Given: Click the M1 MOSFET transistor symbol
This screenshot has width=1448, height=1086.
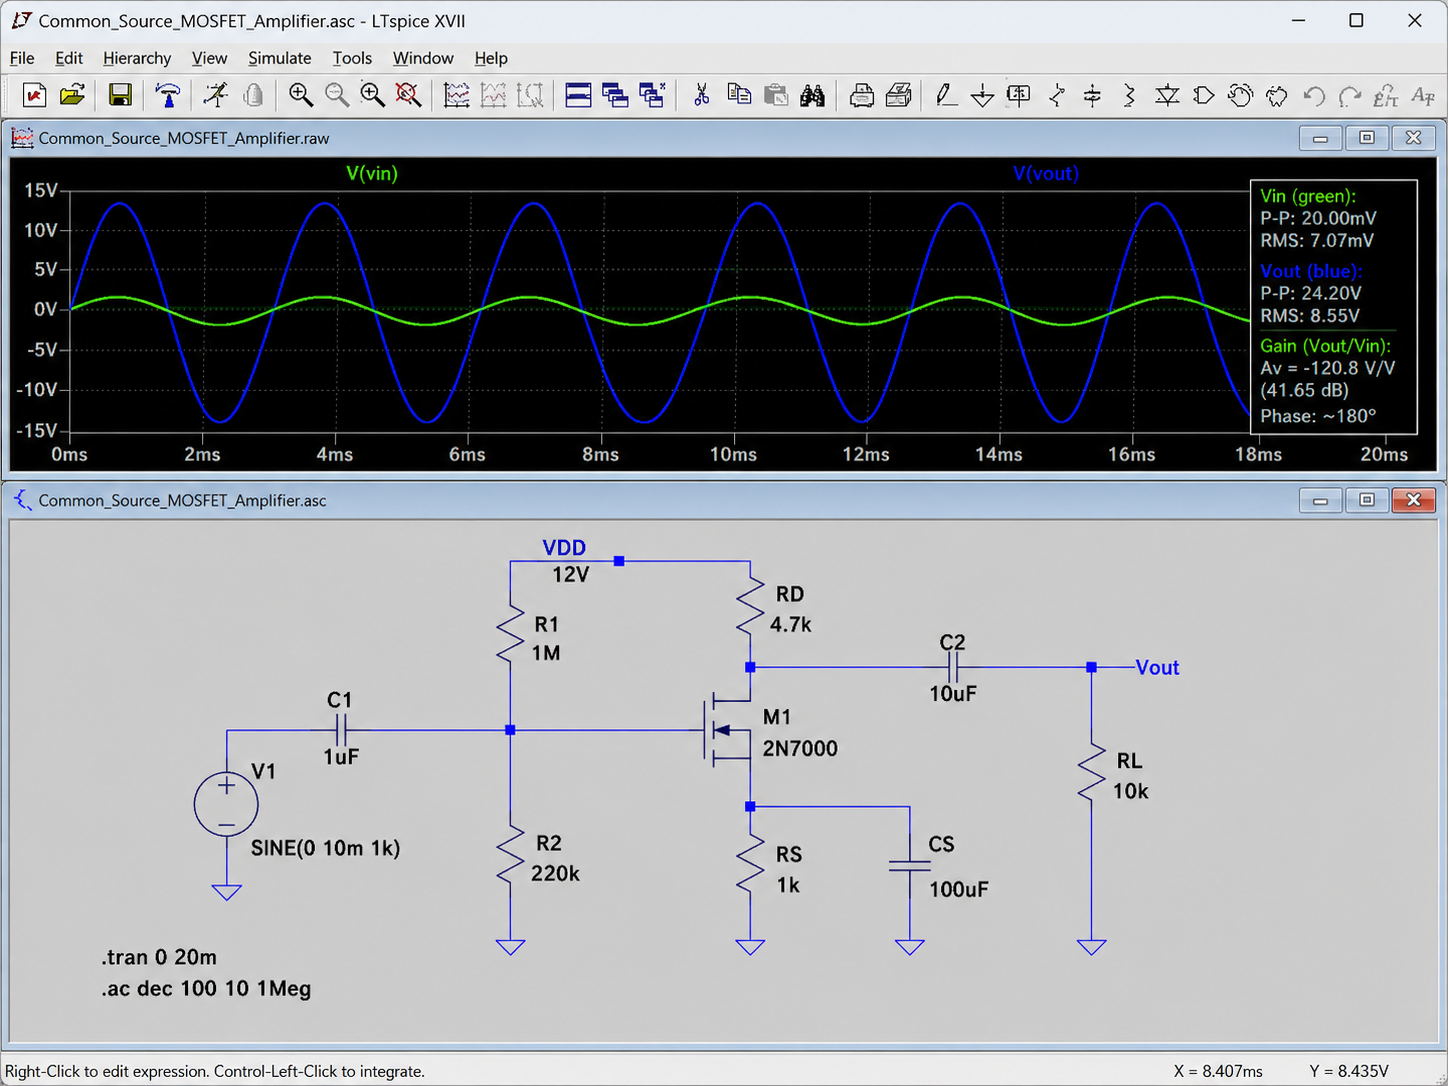Looking at the screenshot, I should click(x=726, y=730).
